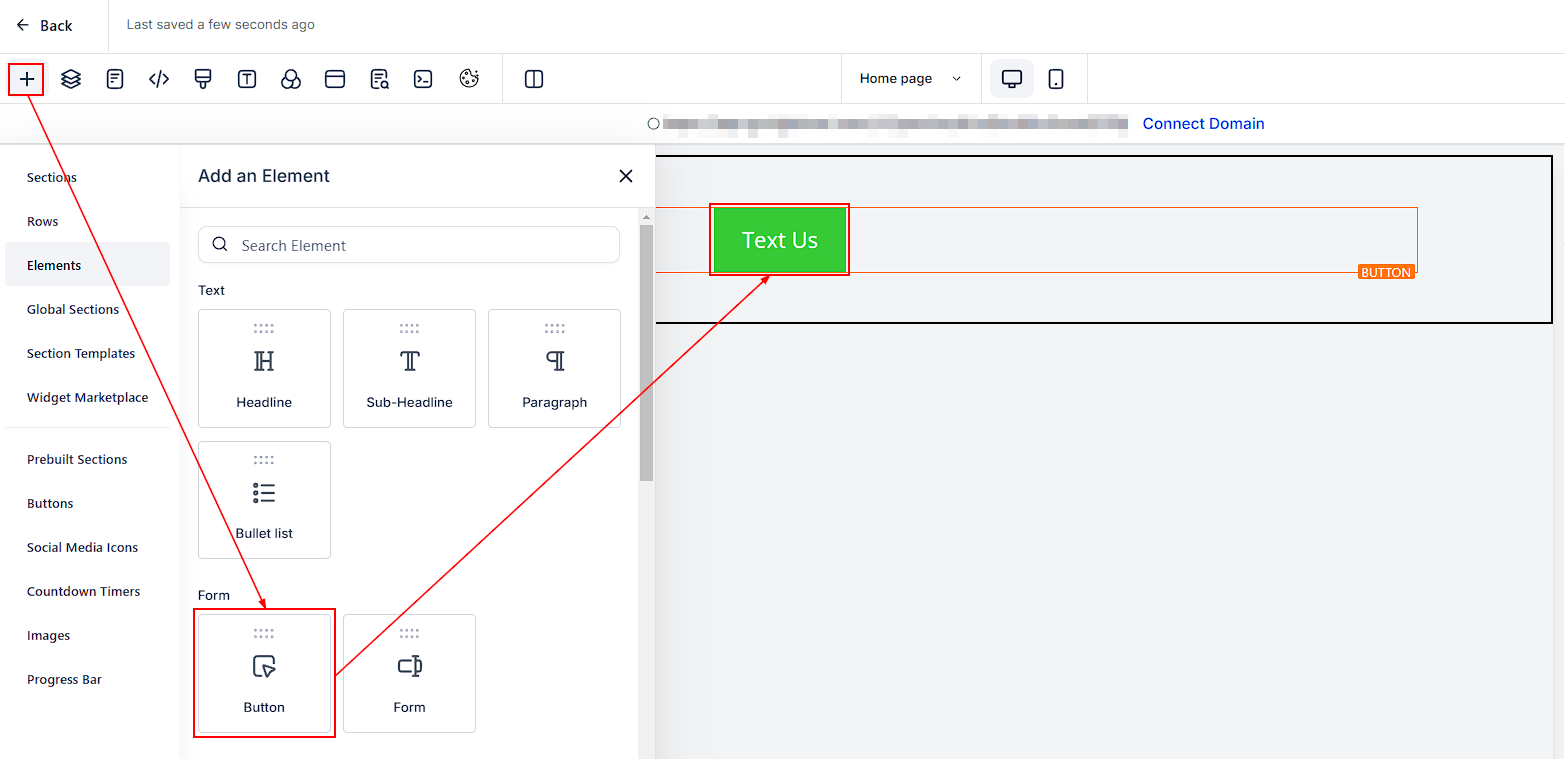
Task: Click the split-view layout icon
Action: click(x=534, y=79)
